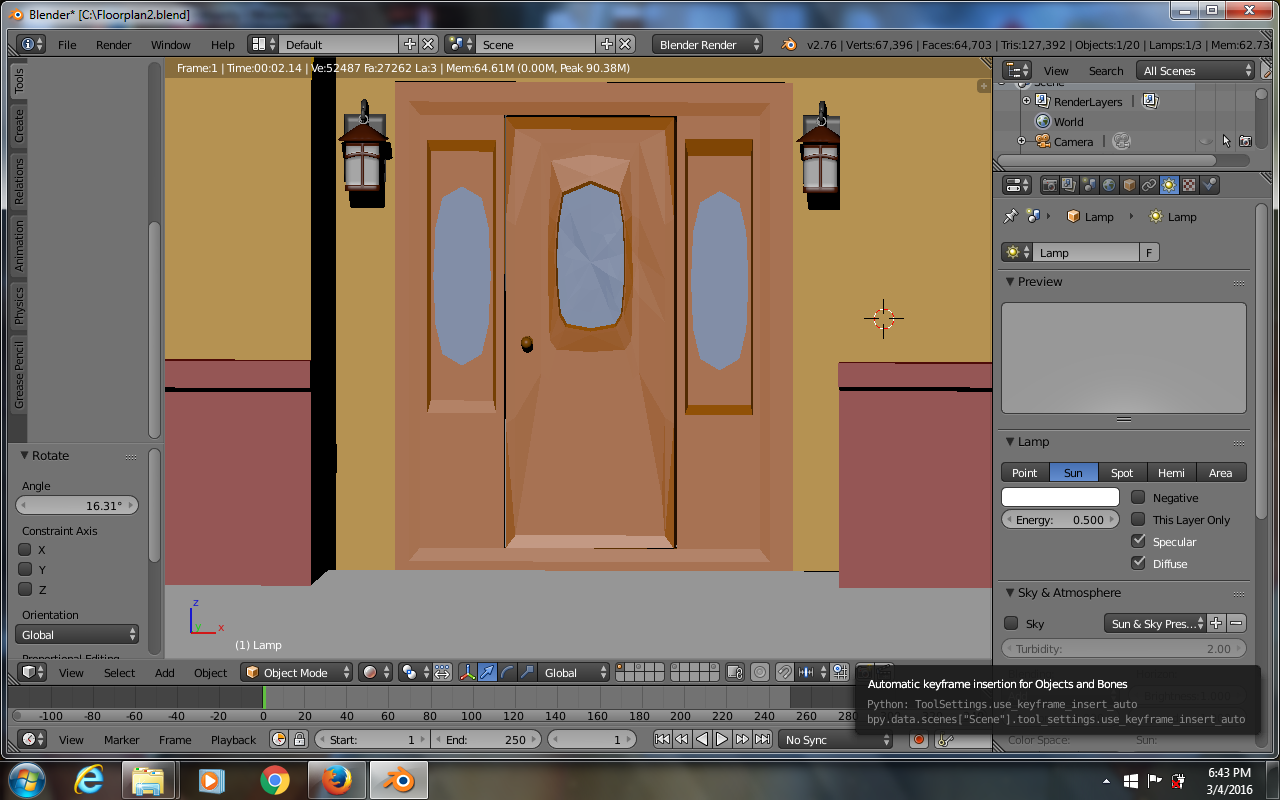1280x800 pixels.
Task: Pin the properties context with pushpin icon
Action: pos(1011,216)
